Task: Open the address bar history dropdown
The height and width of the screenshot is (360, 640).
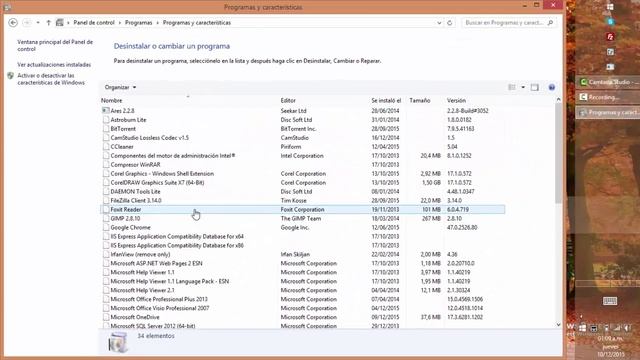Action: coord(439,23)
